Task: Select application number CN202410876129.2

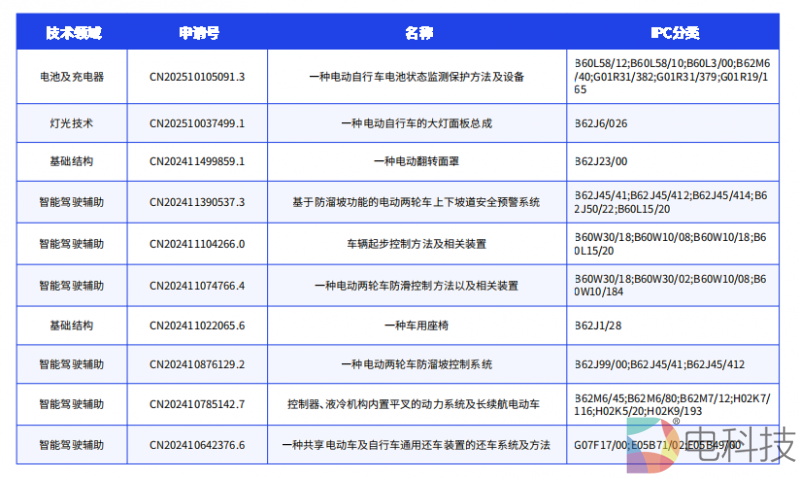Action: (x=197, y=365)
